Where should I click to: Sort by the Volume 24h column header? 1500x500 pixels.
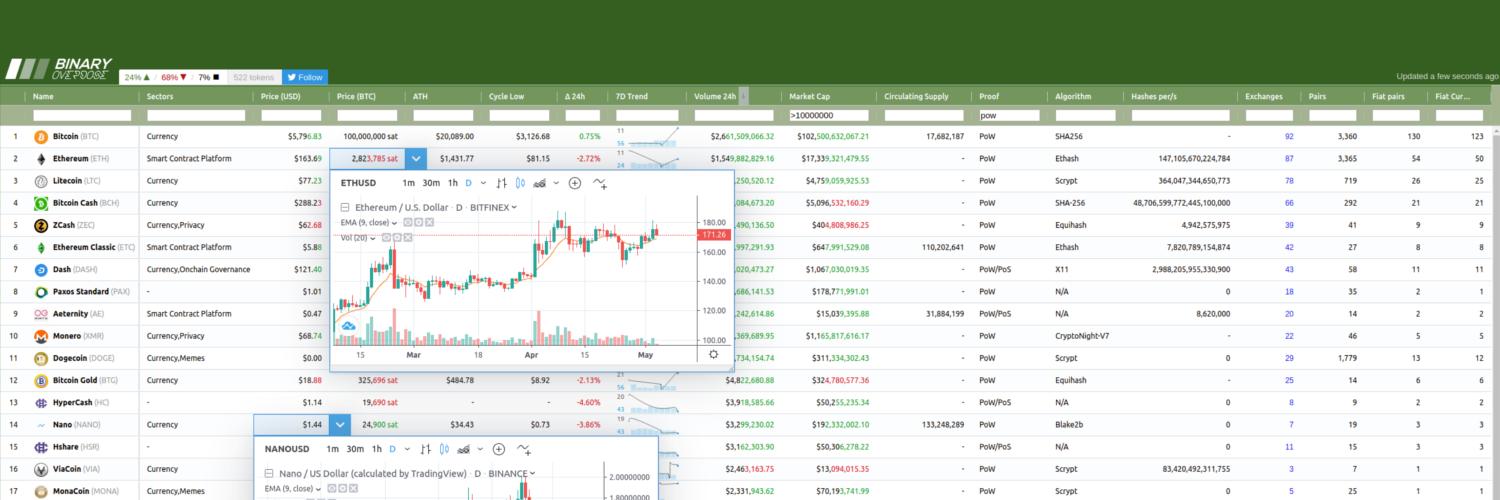[716, 96]
